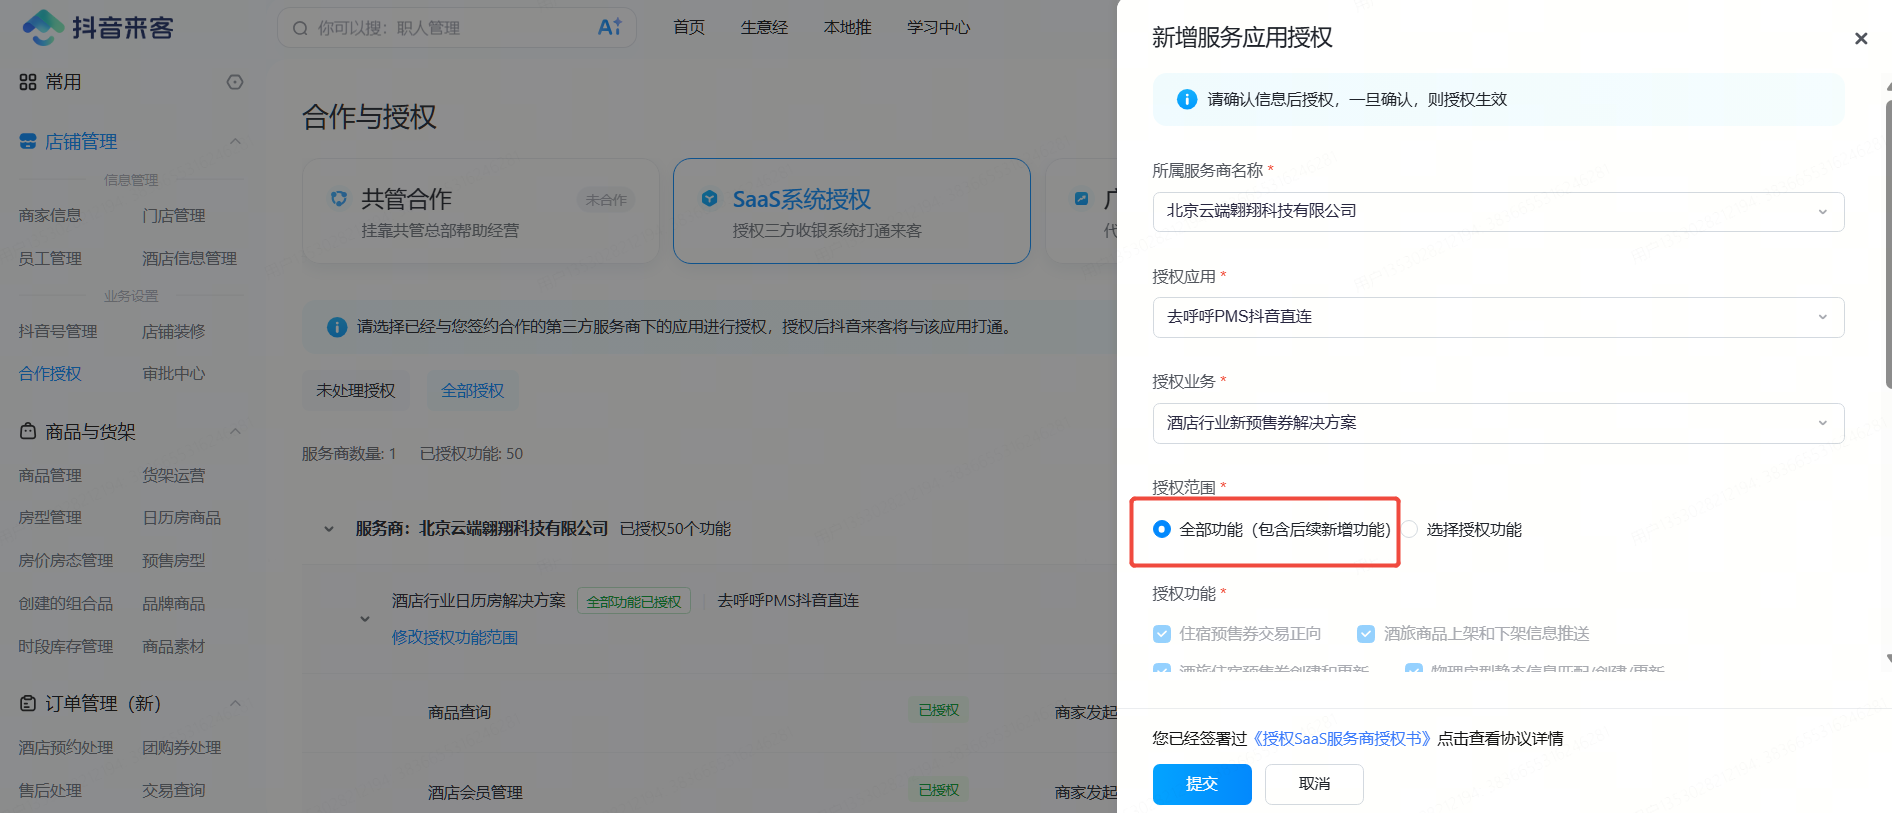Click the 商品与货架 bag icon
This screenshot has width=1892, height=813.
point(28,431)
